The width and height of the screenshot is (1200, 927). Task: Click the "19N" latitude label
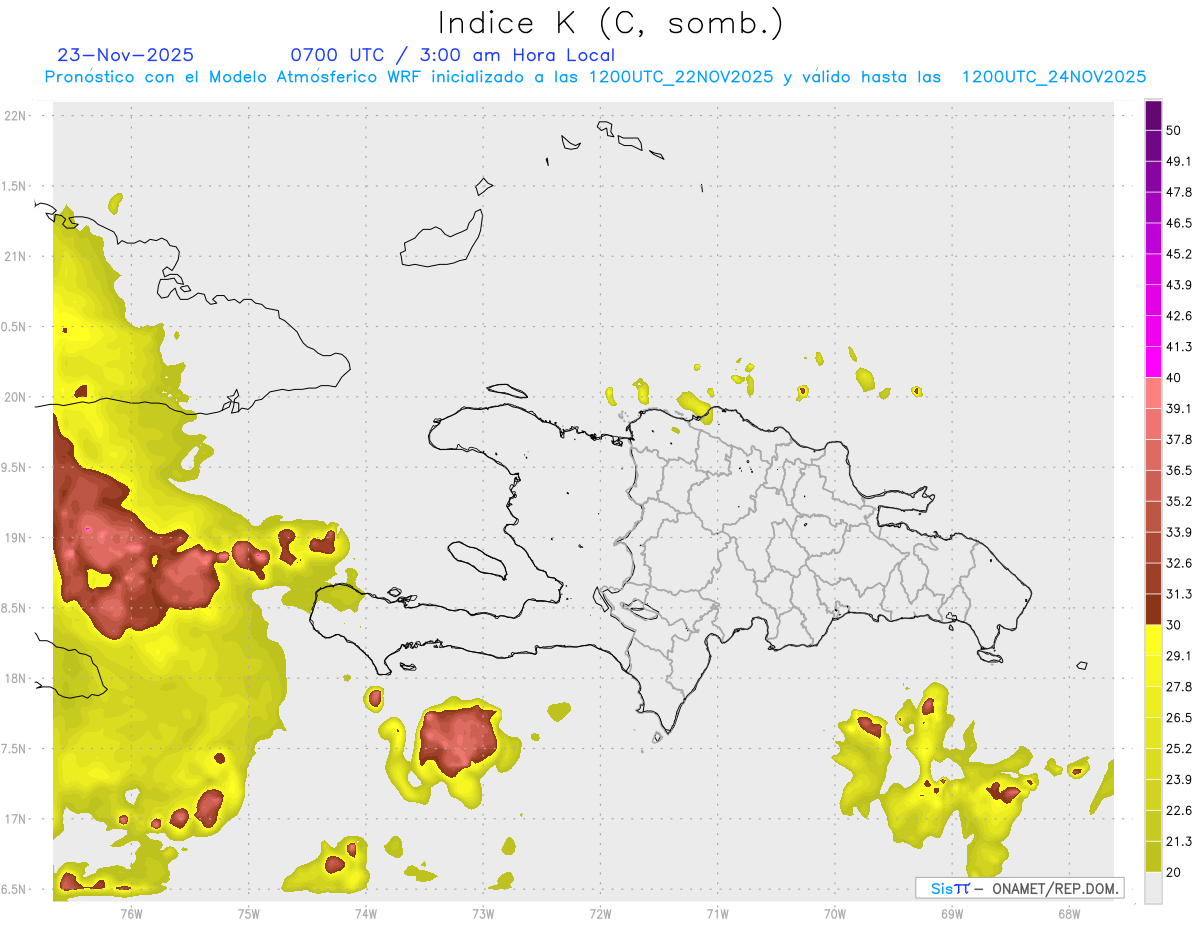15,538
